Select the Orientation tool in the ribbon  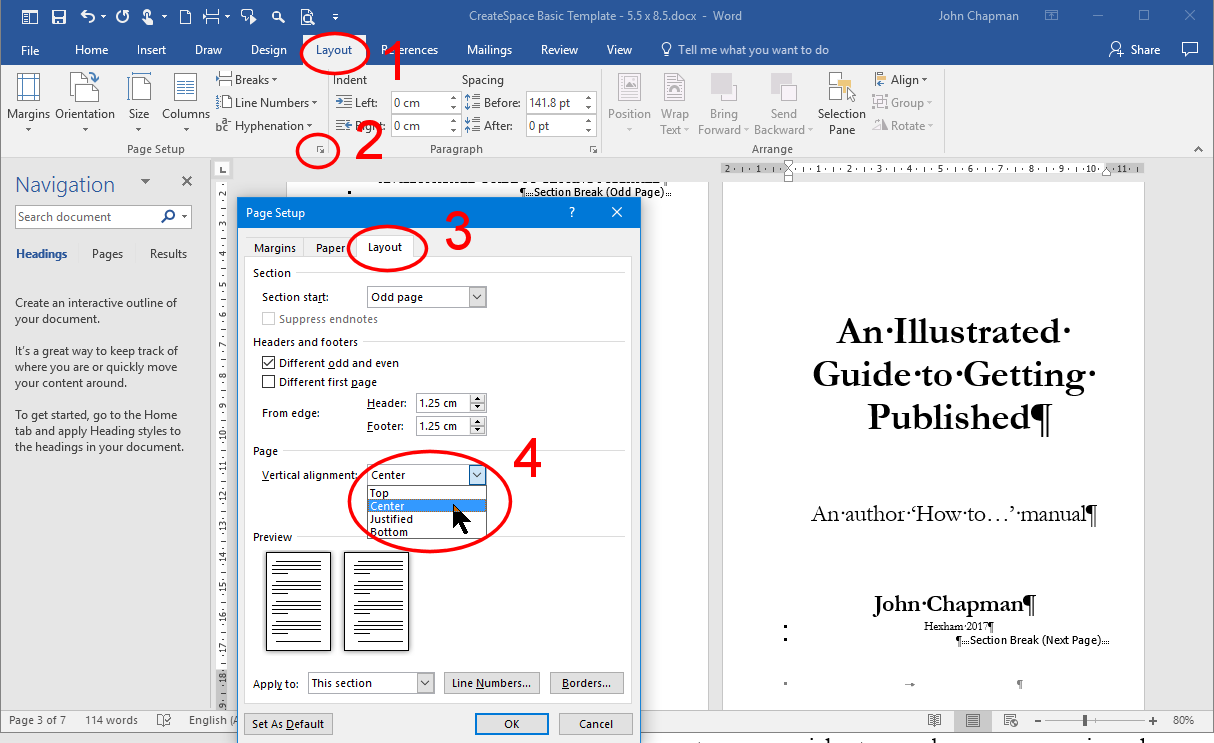click(85, 100)
